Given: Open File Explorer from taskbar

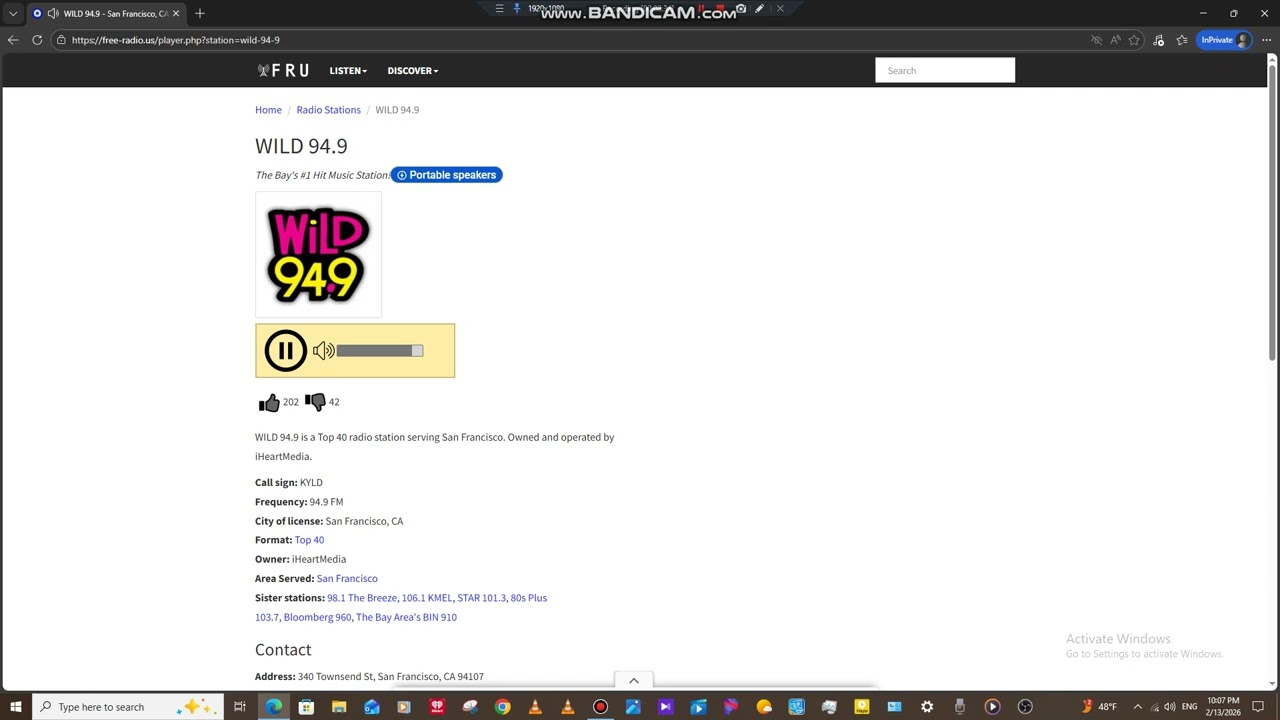Looking at the screenshot, I should [339, 707].
